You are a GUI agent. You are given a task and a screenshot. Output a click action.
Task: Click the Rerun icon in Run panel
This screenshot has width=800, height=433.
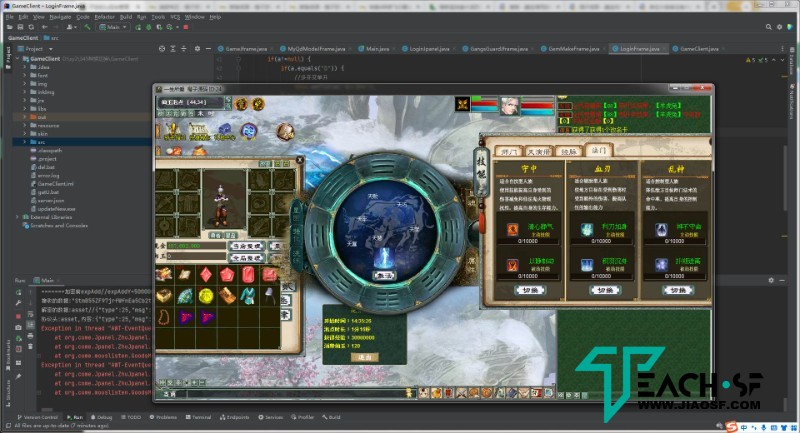(18, 292)
